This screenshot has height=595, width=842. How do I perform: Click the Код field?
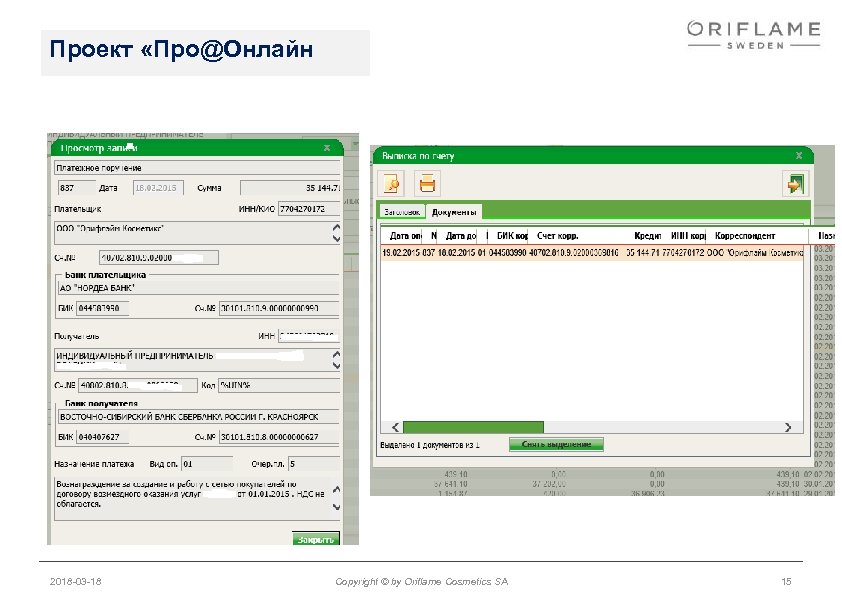(279, 385)
